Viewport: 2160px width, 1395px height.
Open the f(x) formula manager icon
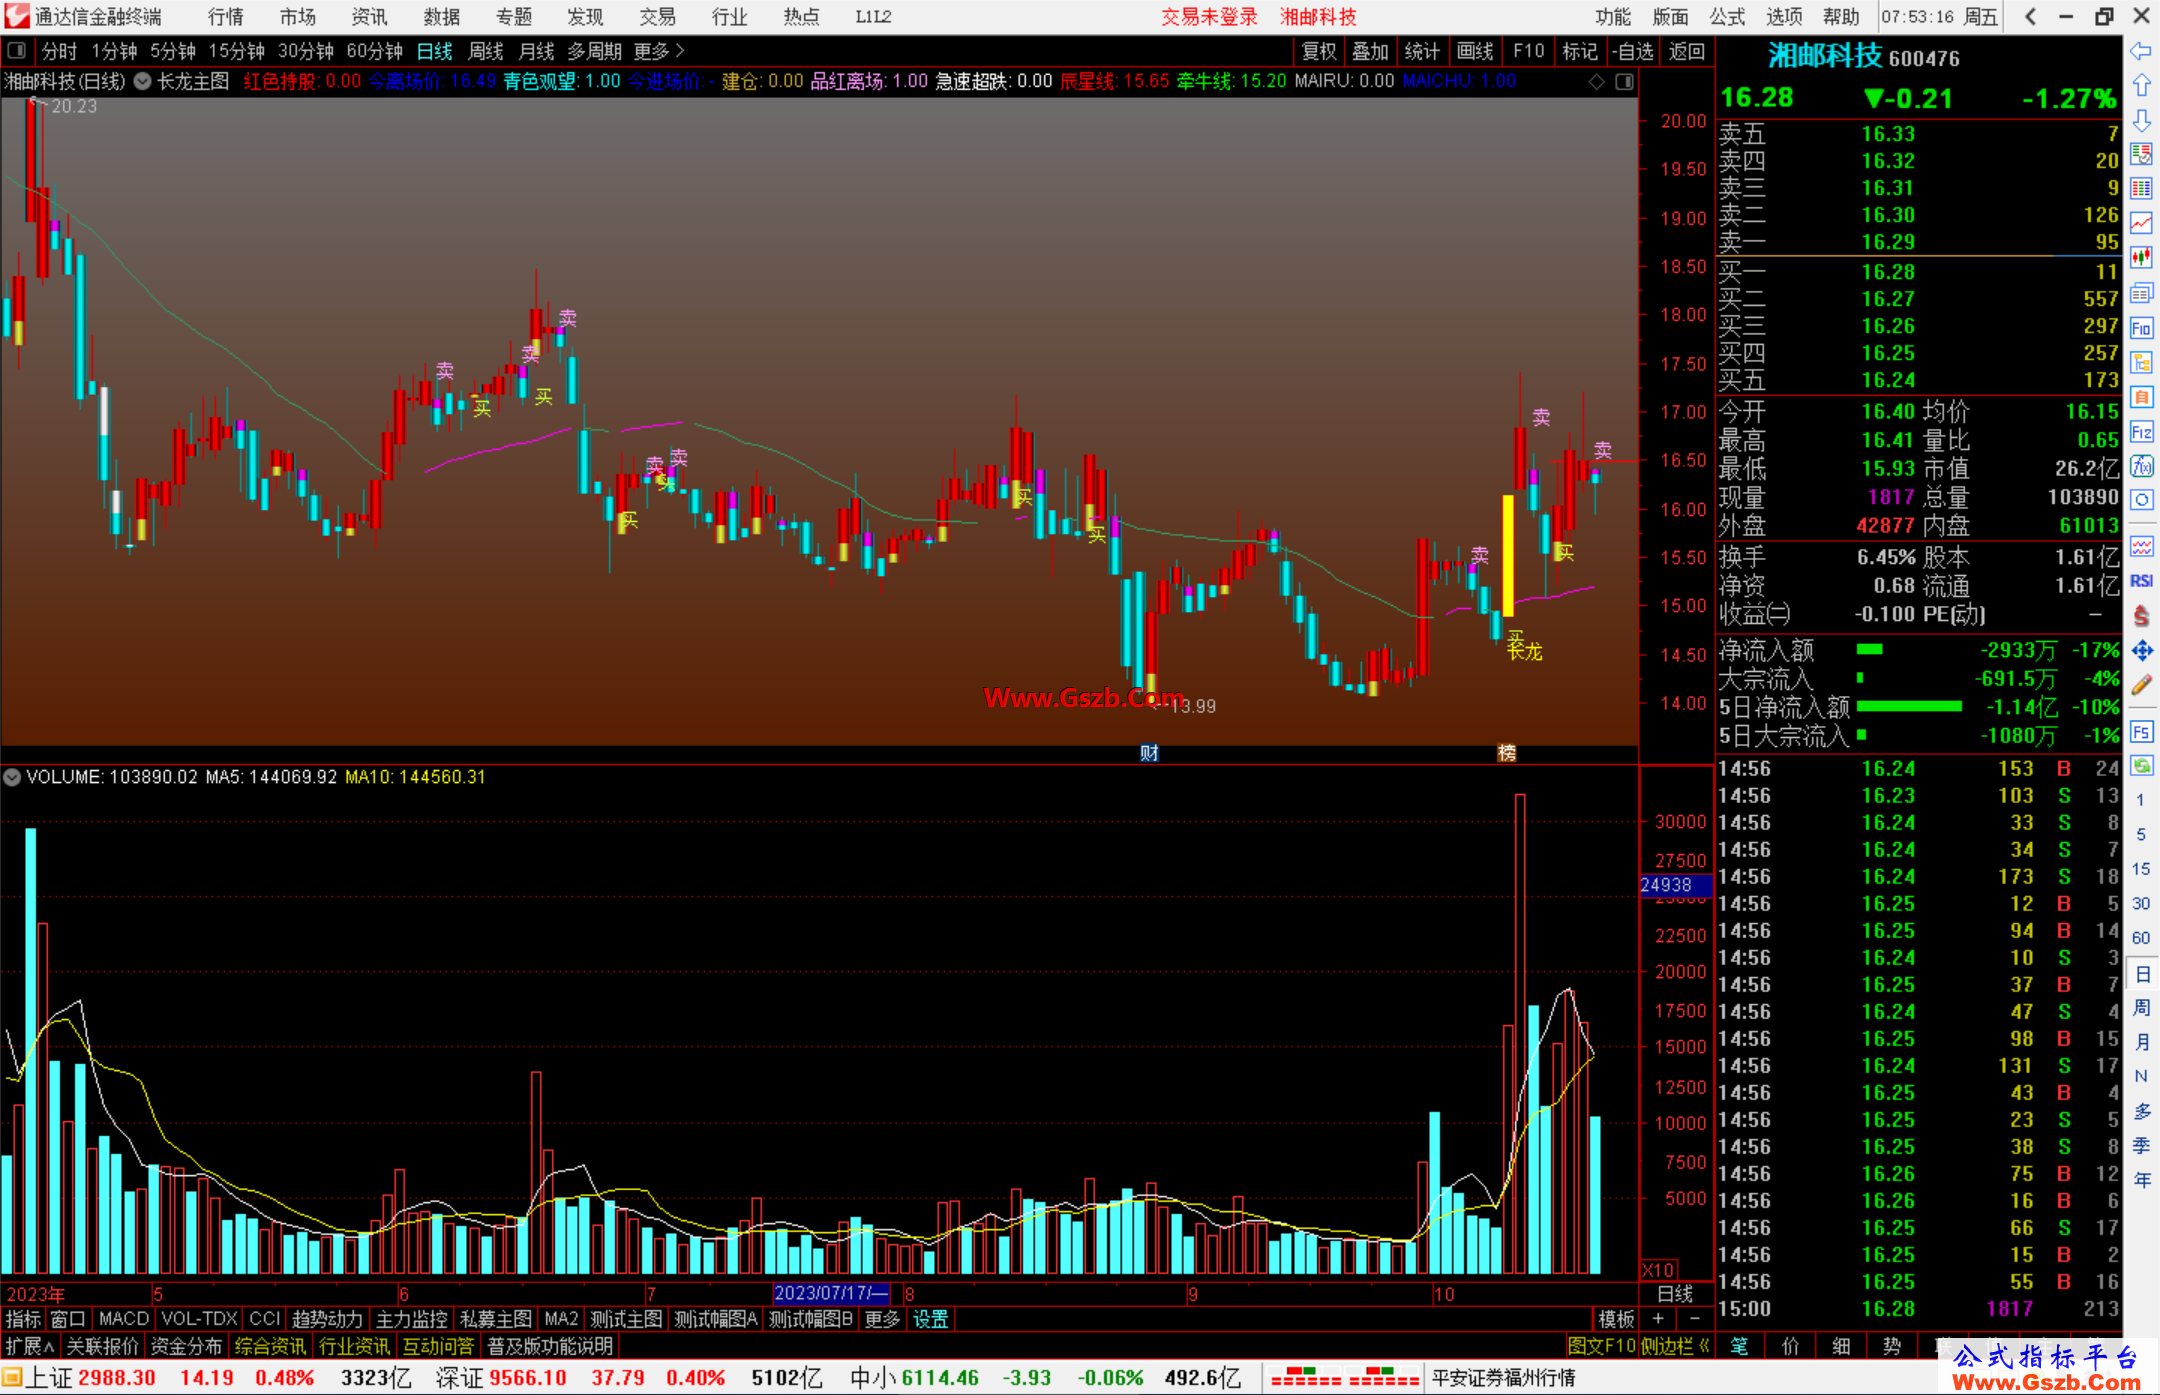point(2141,466)
